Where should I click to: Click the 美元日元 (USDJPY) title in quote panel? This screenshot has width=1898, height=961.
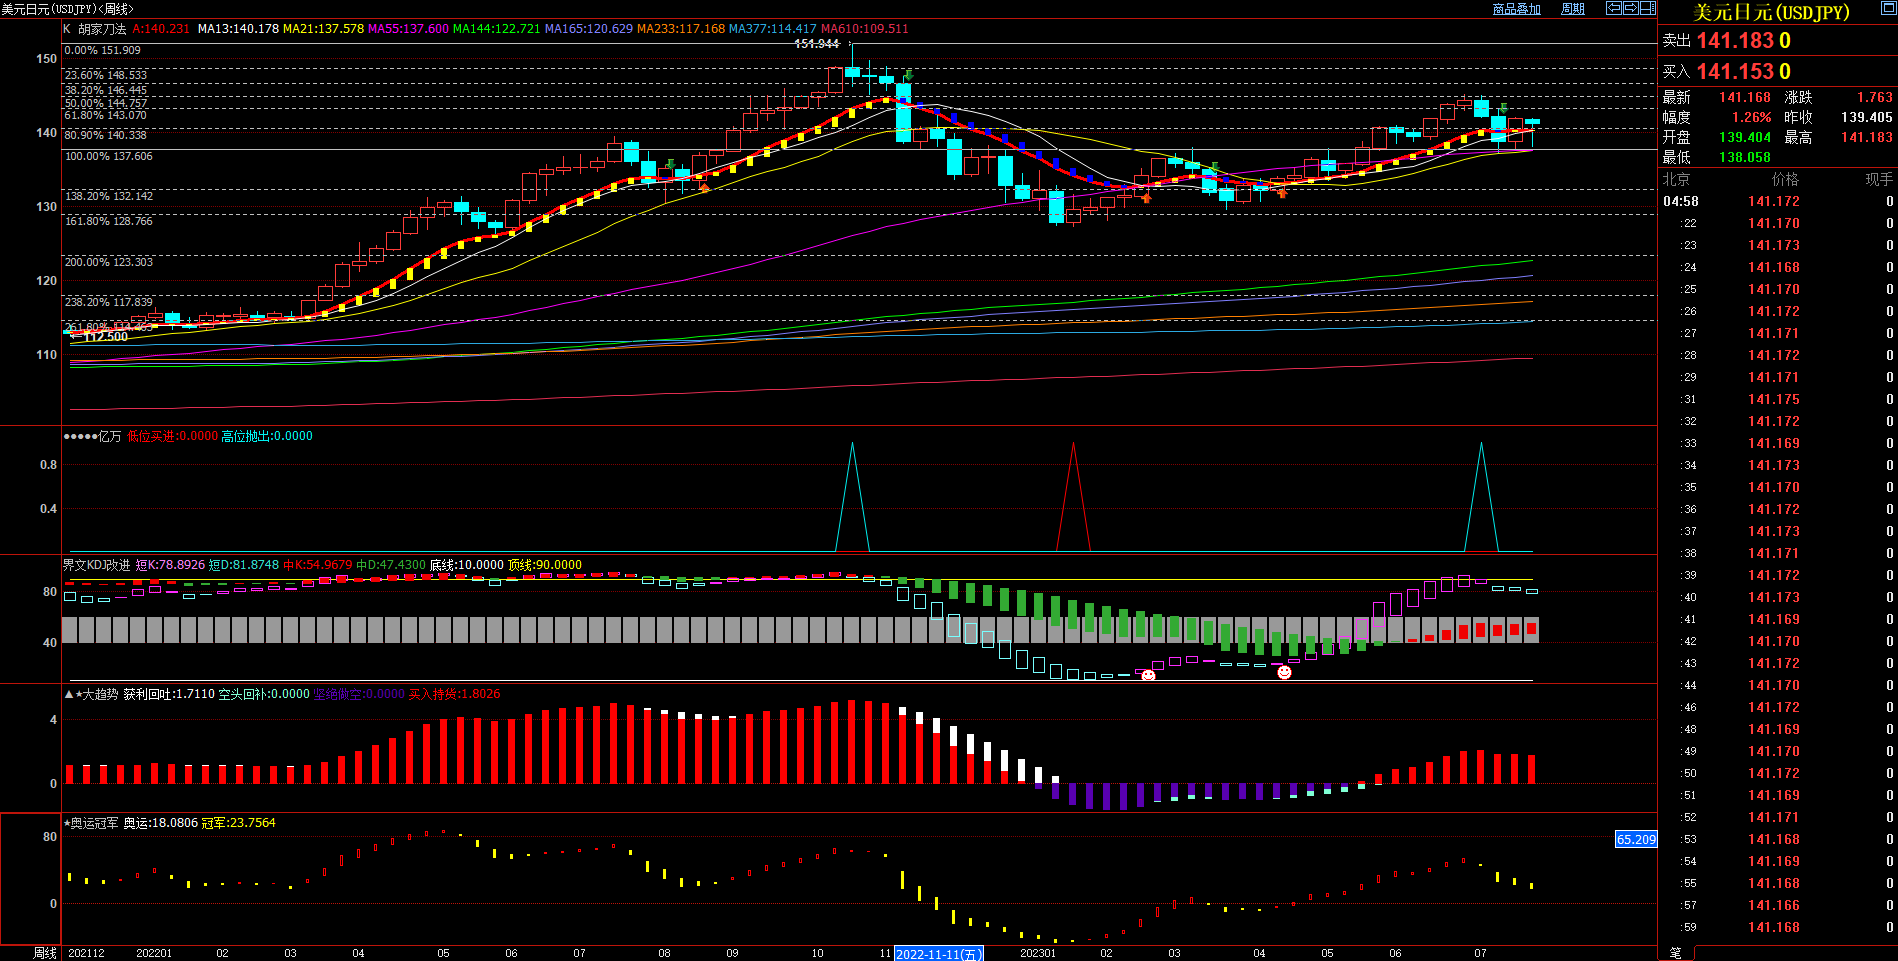[1771, 12]
